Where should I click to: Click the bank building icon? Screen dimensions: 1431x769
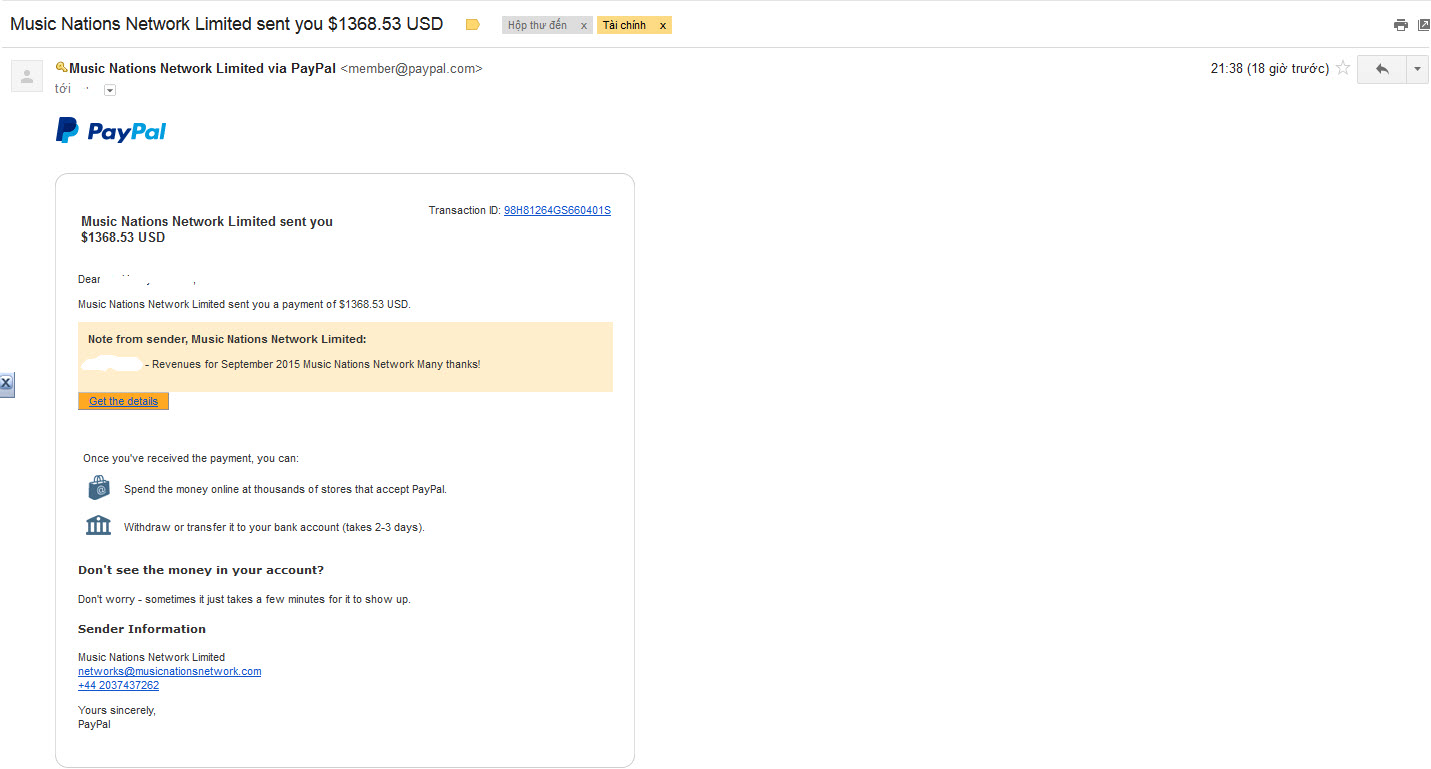coord(98,525)
